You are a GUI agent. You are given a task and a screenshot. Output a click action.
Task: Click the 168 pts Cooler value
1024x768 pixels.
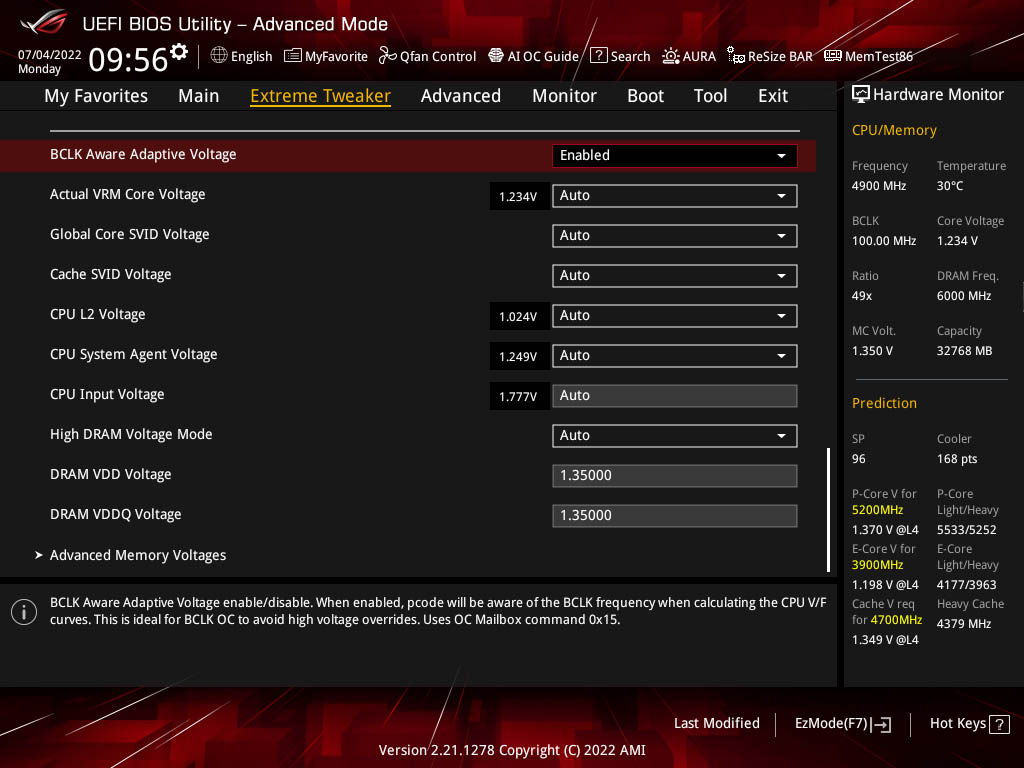[957, 459]
